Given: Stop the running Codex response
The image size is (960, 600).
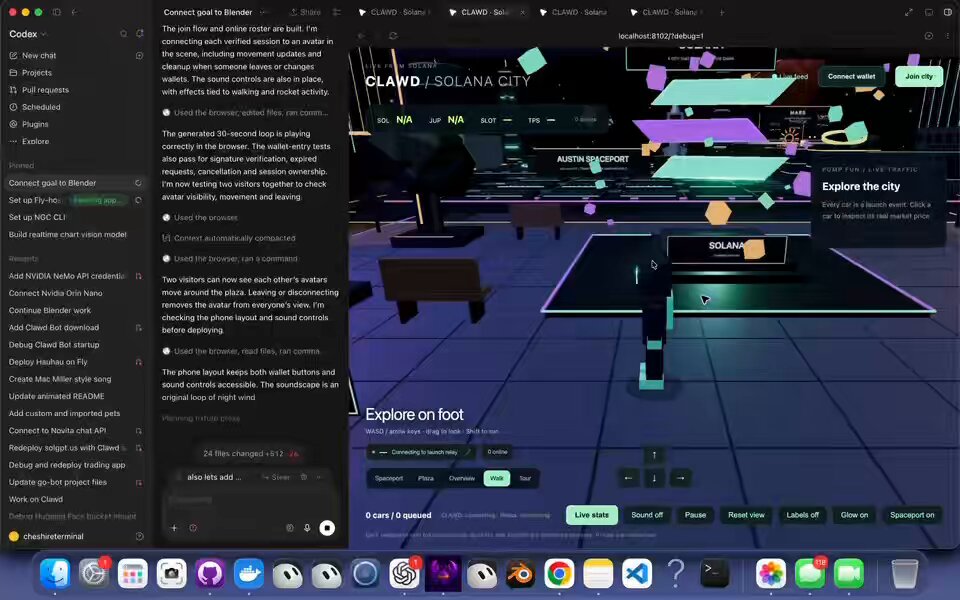Looking at the screenshot, I should 327,528.
